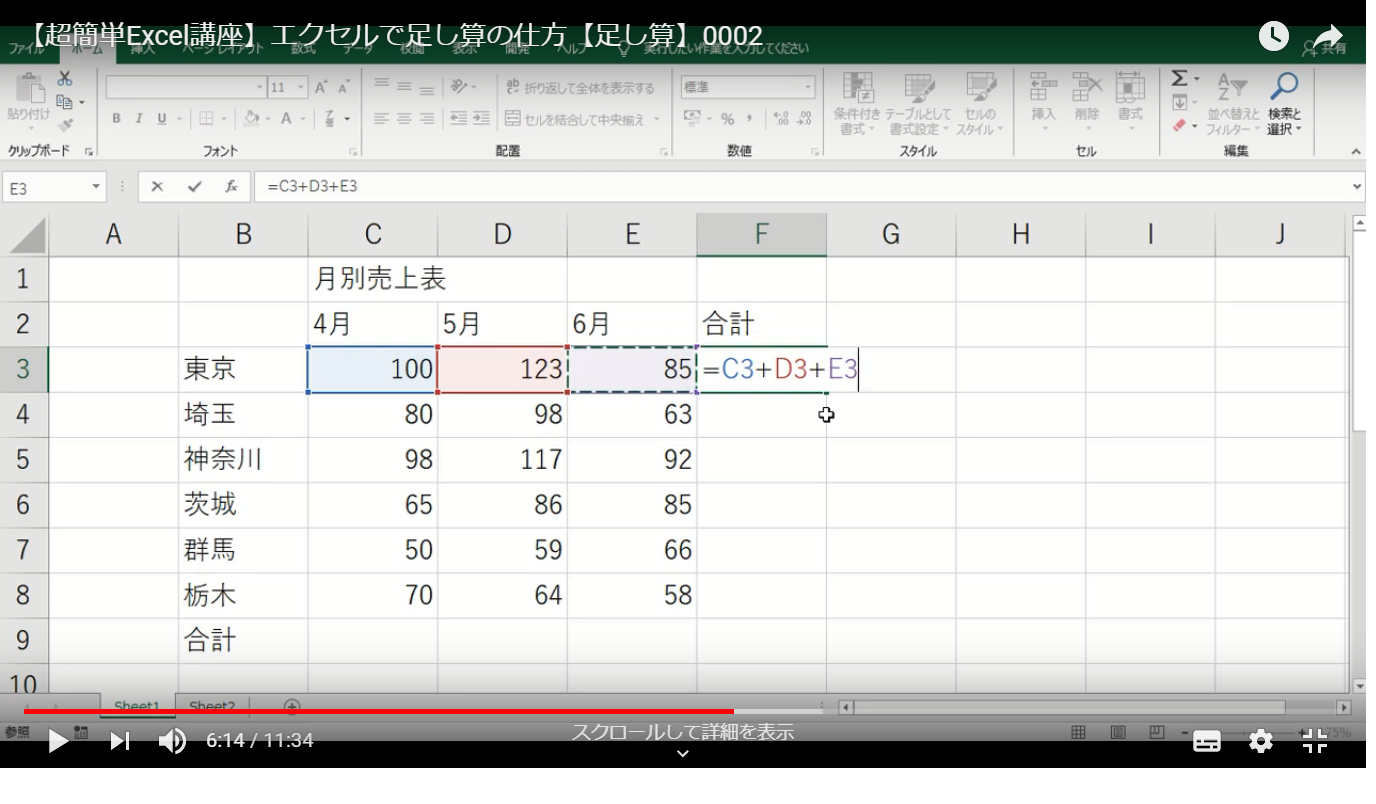Click the video share arrow icon
This screenshot has width=1376, height=804.
(x=1327, y=37)
